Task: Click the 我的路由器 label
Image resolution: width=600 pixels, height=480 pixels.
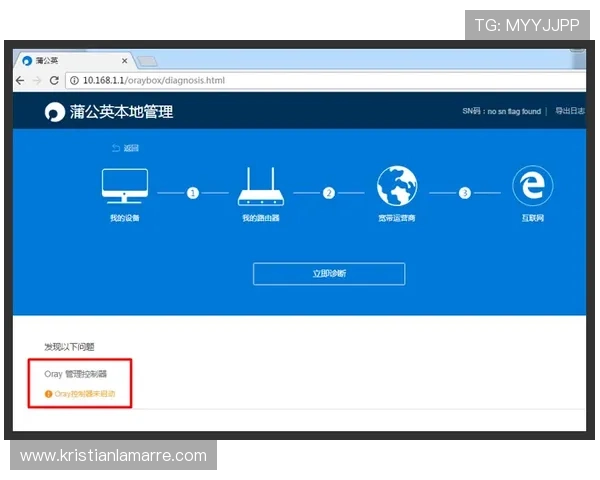Action: click(x=261, y=218)
